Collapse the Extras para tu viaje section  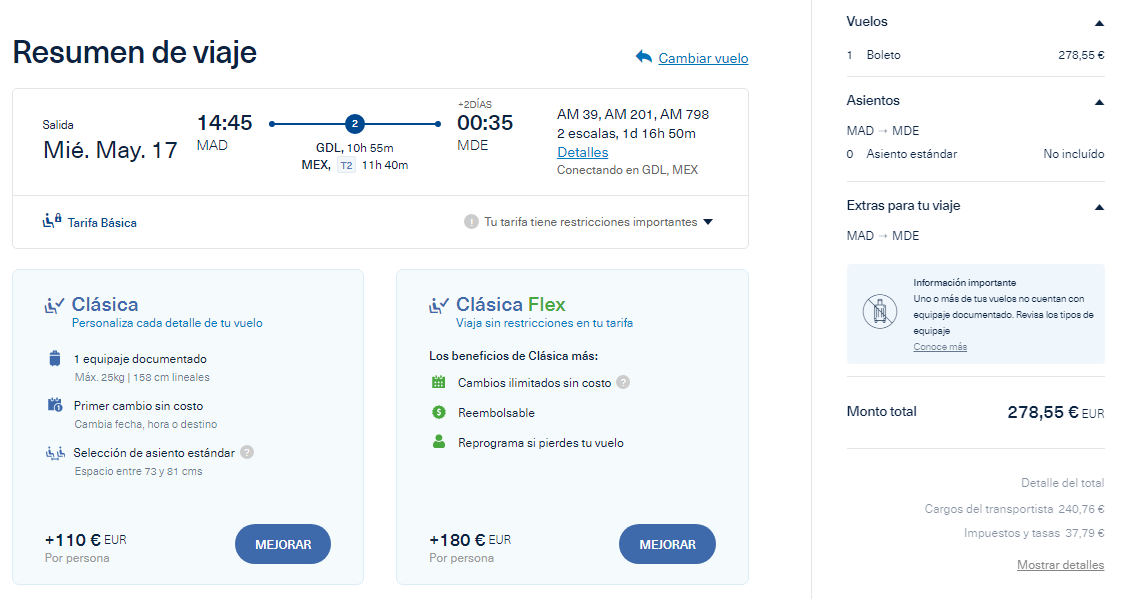[1099, 207]
